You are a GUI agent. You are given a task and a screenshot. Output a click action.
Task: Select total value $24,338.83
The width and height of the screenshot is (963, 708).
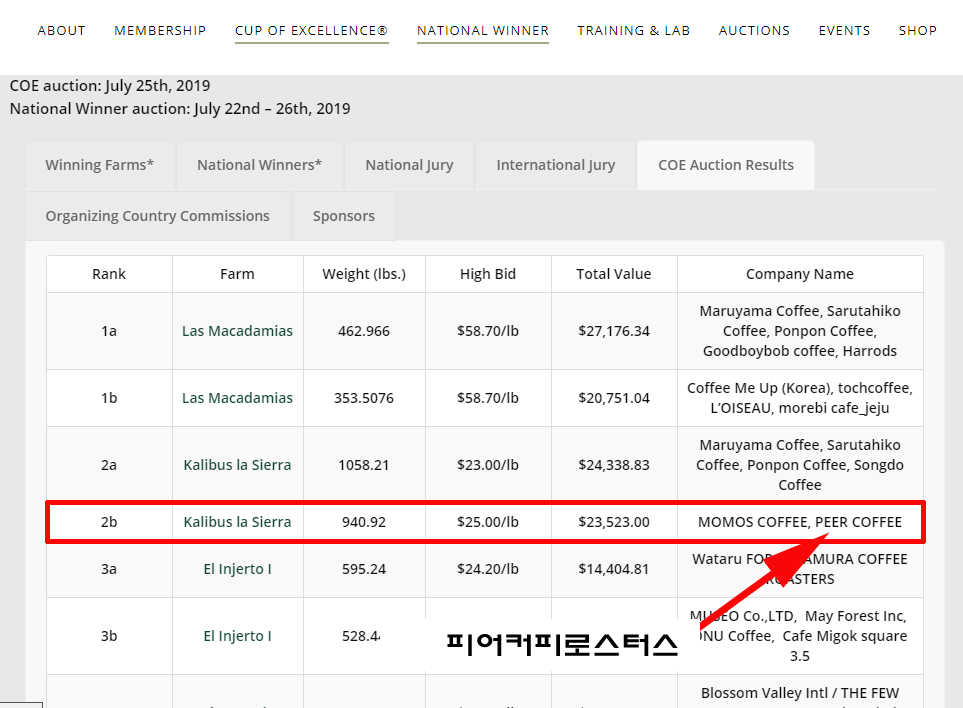(x=614, y=465)
